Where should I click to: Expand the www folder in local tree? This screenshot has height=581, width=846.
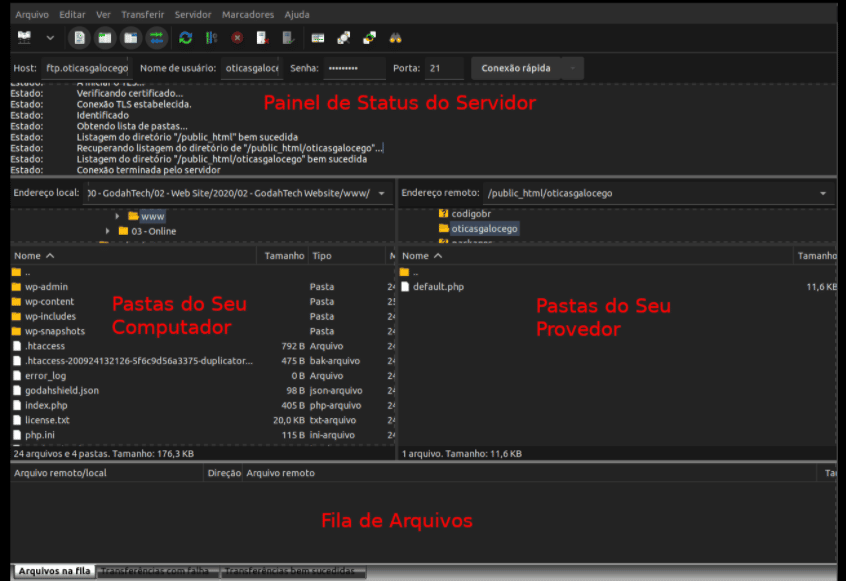tap(117, 216)
